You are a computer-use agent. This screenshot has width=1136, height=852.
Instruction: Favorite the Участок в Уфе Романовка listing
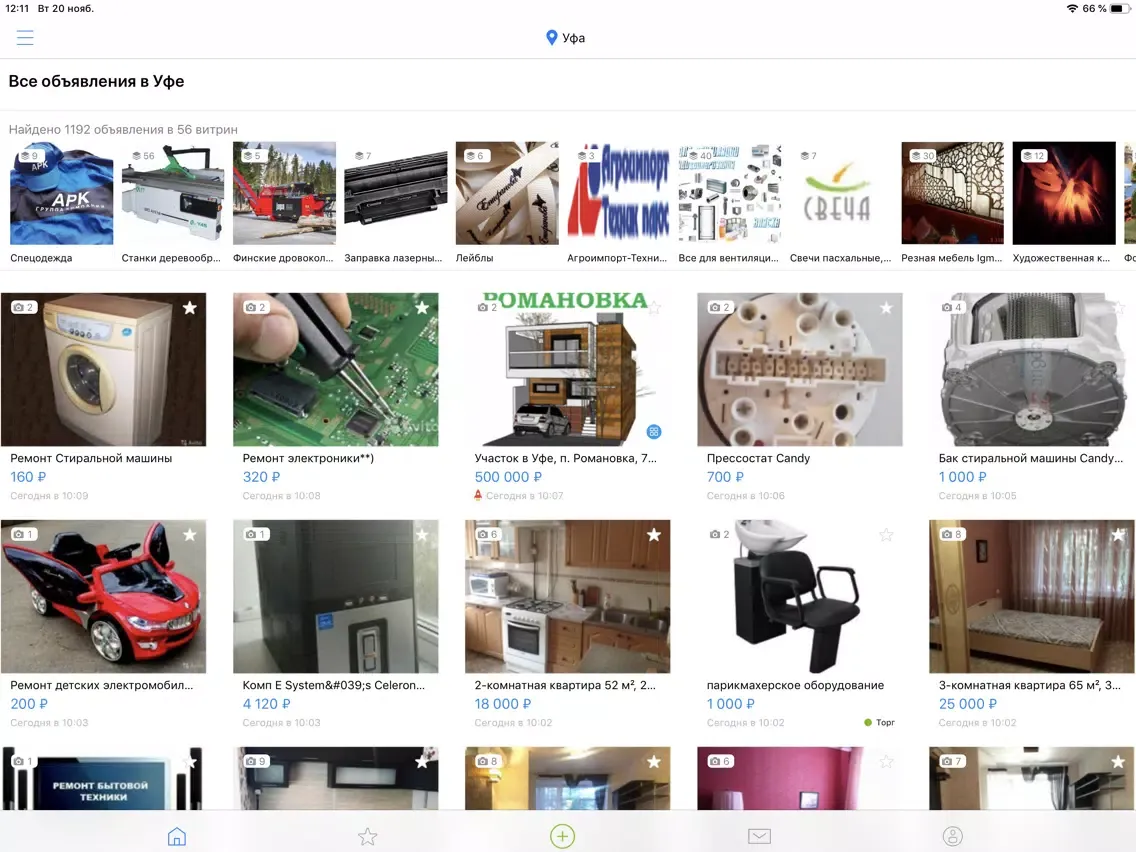tap(653, 308)
